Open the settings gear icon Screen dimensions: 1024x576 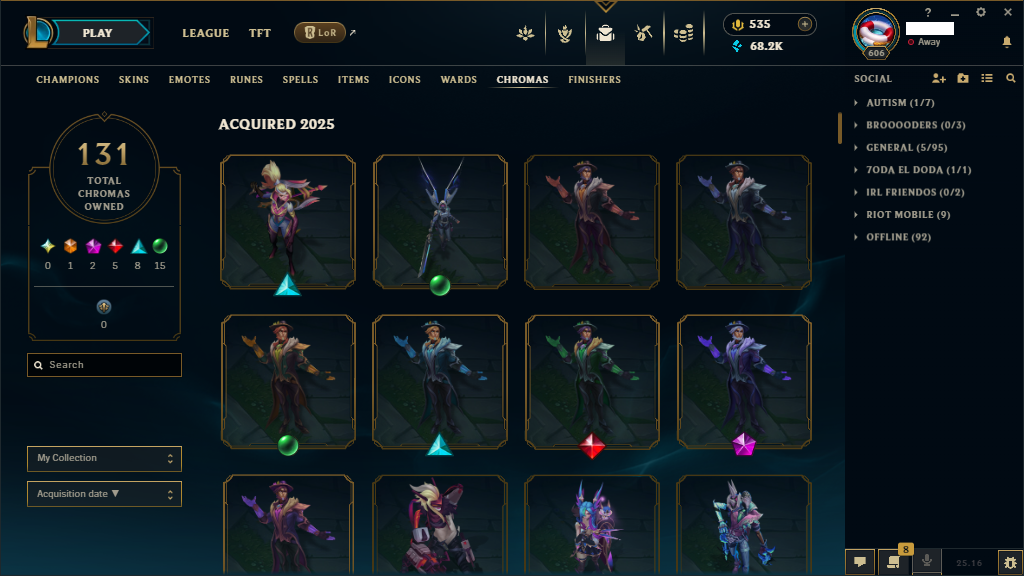tap(981, 12)
